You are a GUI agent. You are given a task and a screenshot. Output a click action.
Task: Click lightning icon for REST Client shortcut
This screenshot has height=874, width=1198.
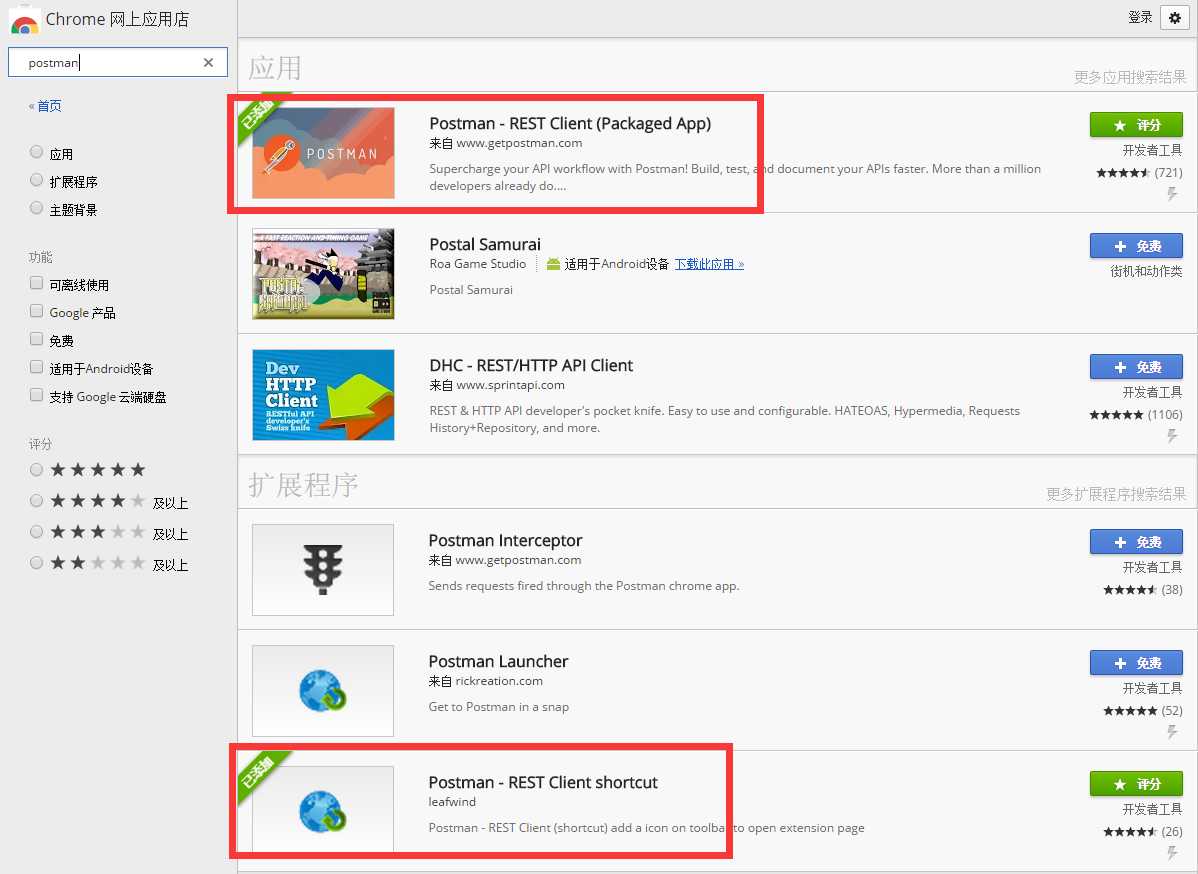(1172, 853)
